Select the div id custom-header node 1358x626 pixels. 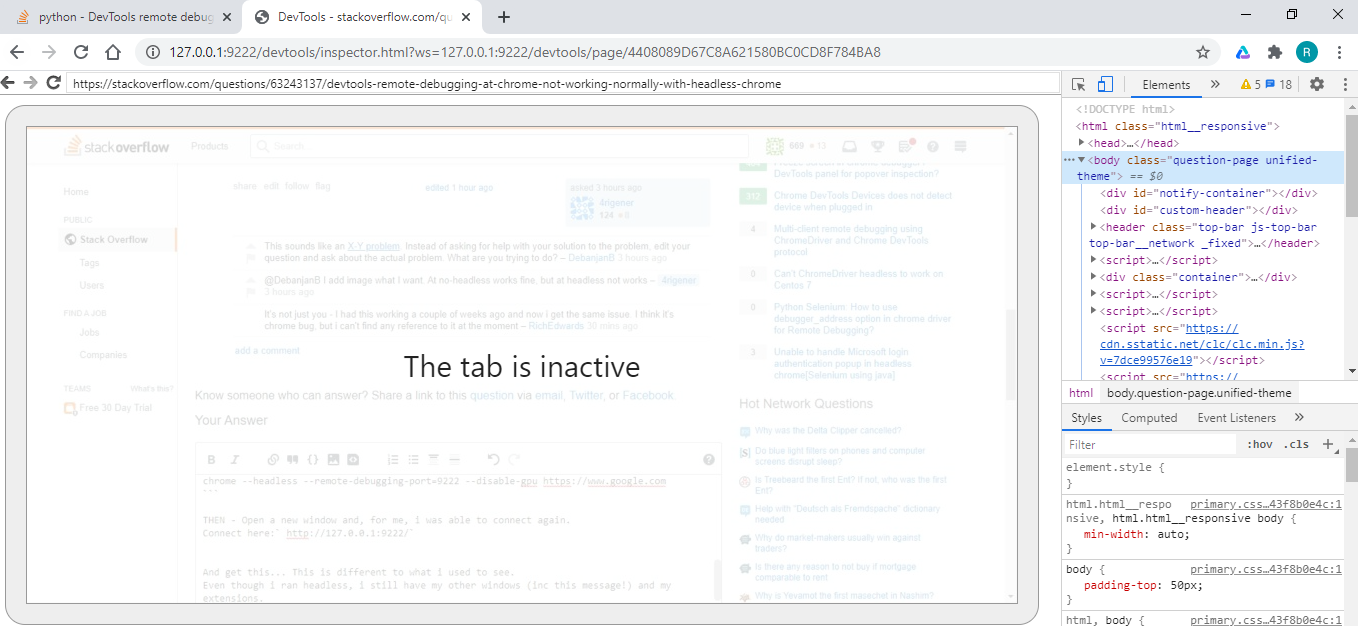(1199, 210)
